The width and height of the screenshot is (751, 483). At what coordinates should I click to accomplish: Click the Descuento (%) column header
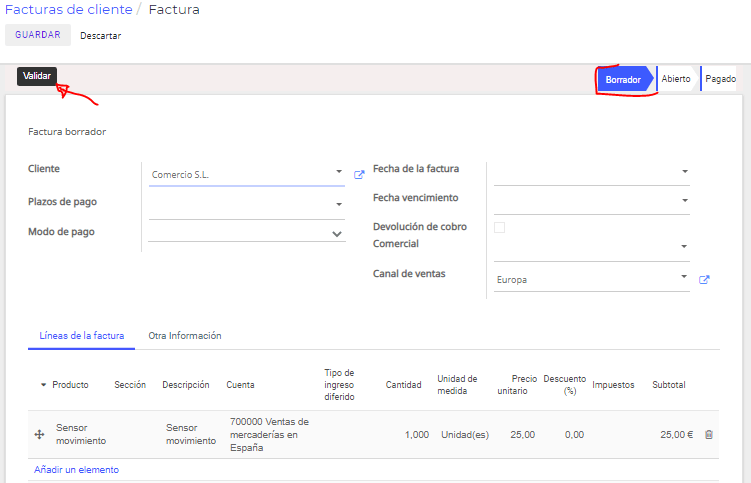click(x=565, y=385)
